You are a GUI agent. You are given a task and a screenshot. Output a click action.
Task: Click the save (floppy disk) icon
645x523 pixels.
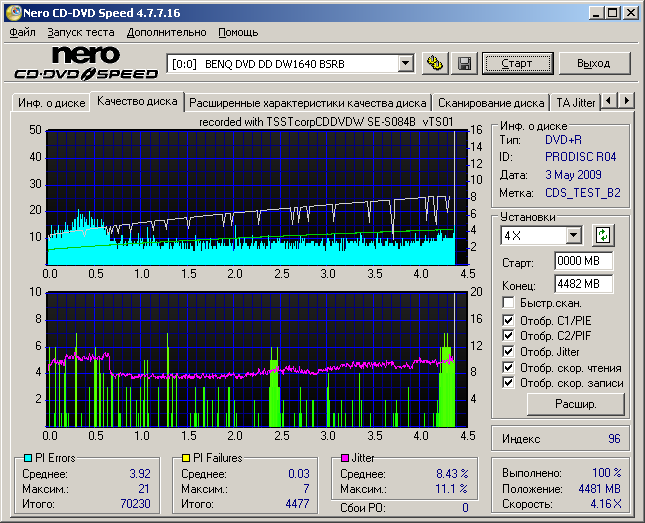pos(464,64)
